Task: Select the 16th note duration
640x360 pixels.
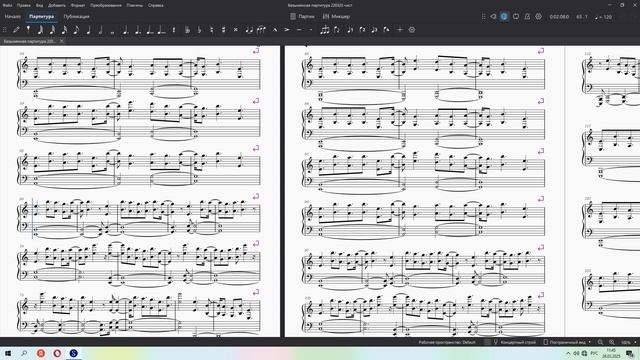Action: coord(64,29)
